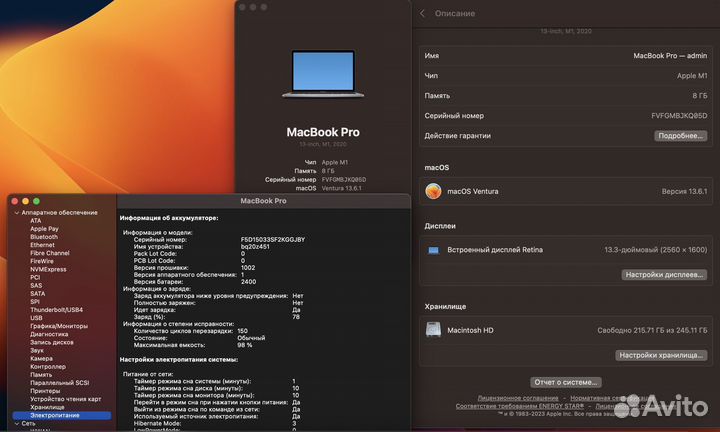Click the Свободно 215.71 ГБ storage text
The image size is (720, 432).
[x=652, y=330]
